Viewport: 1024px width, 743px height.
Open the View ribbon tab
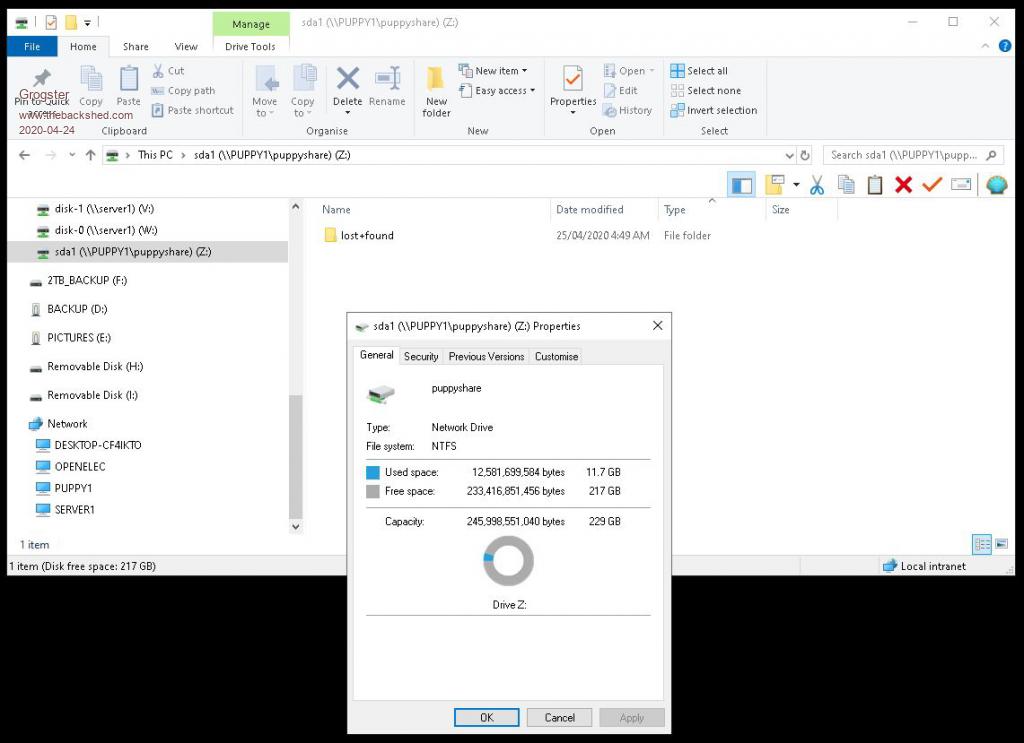(x=186, y=46)
